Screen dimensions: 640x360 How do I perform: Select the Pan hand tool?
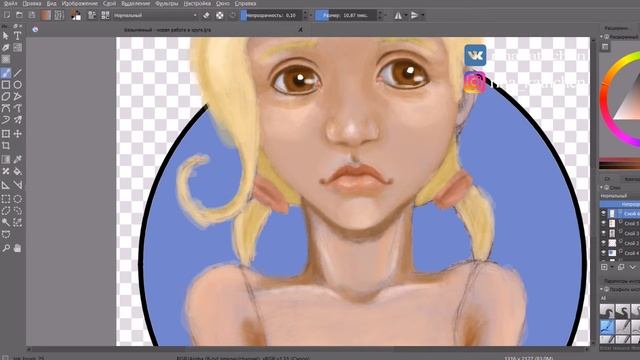18,248
